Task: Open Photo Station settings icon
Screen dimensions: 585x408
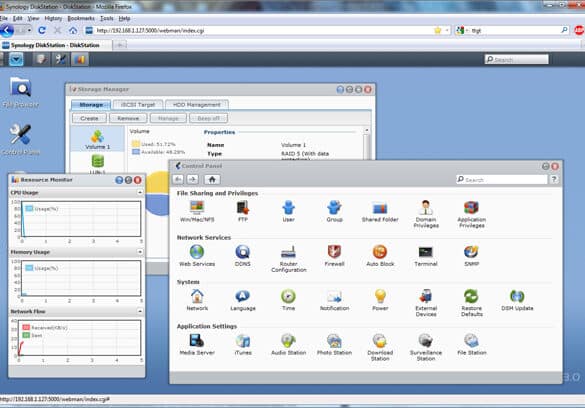Action: [334, 344]
